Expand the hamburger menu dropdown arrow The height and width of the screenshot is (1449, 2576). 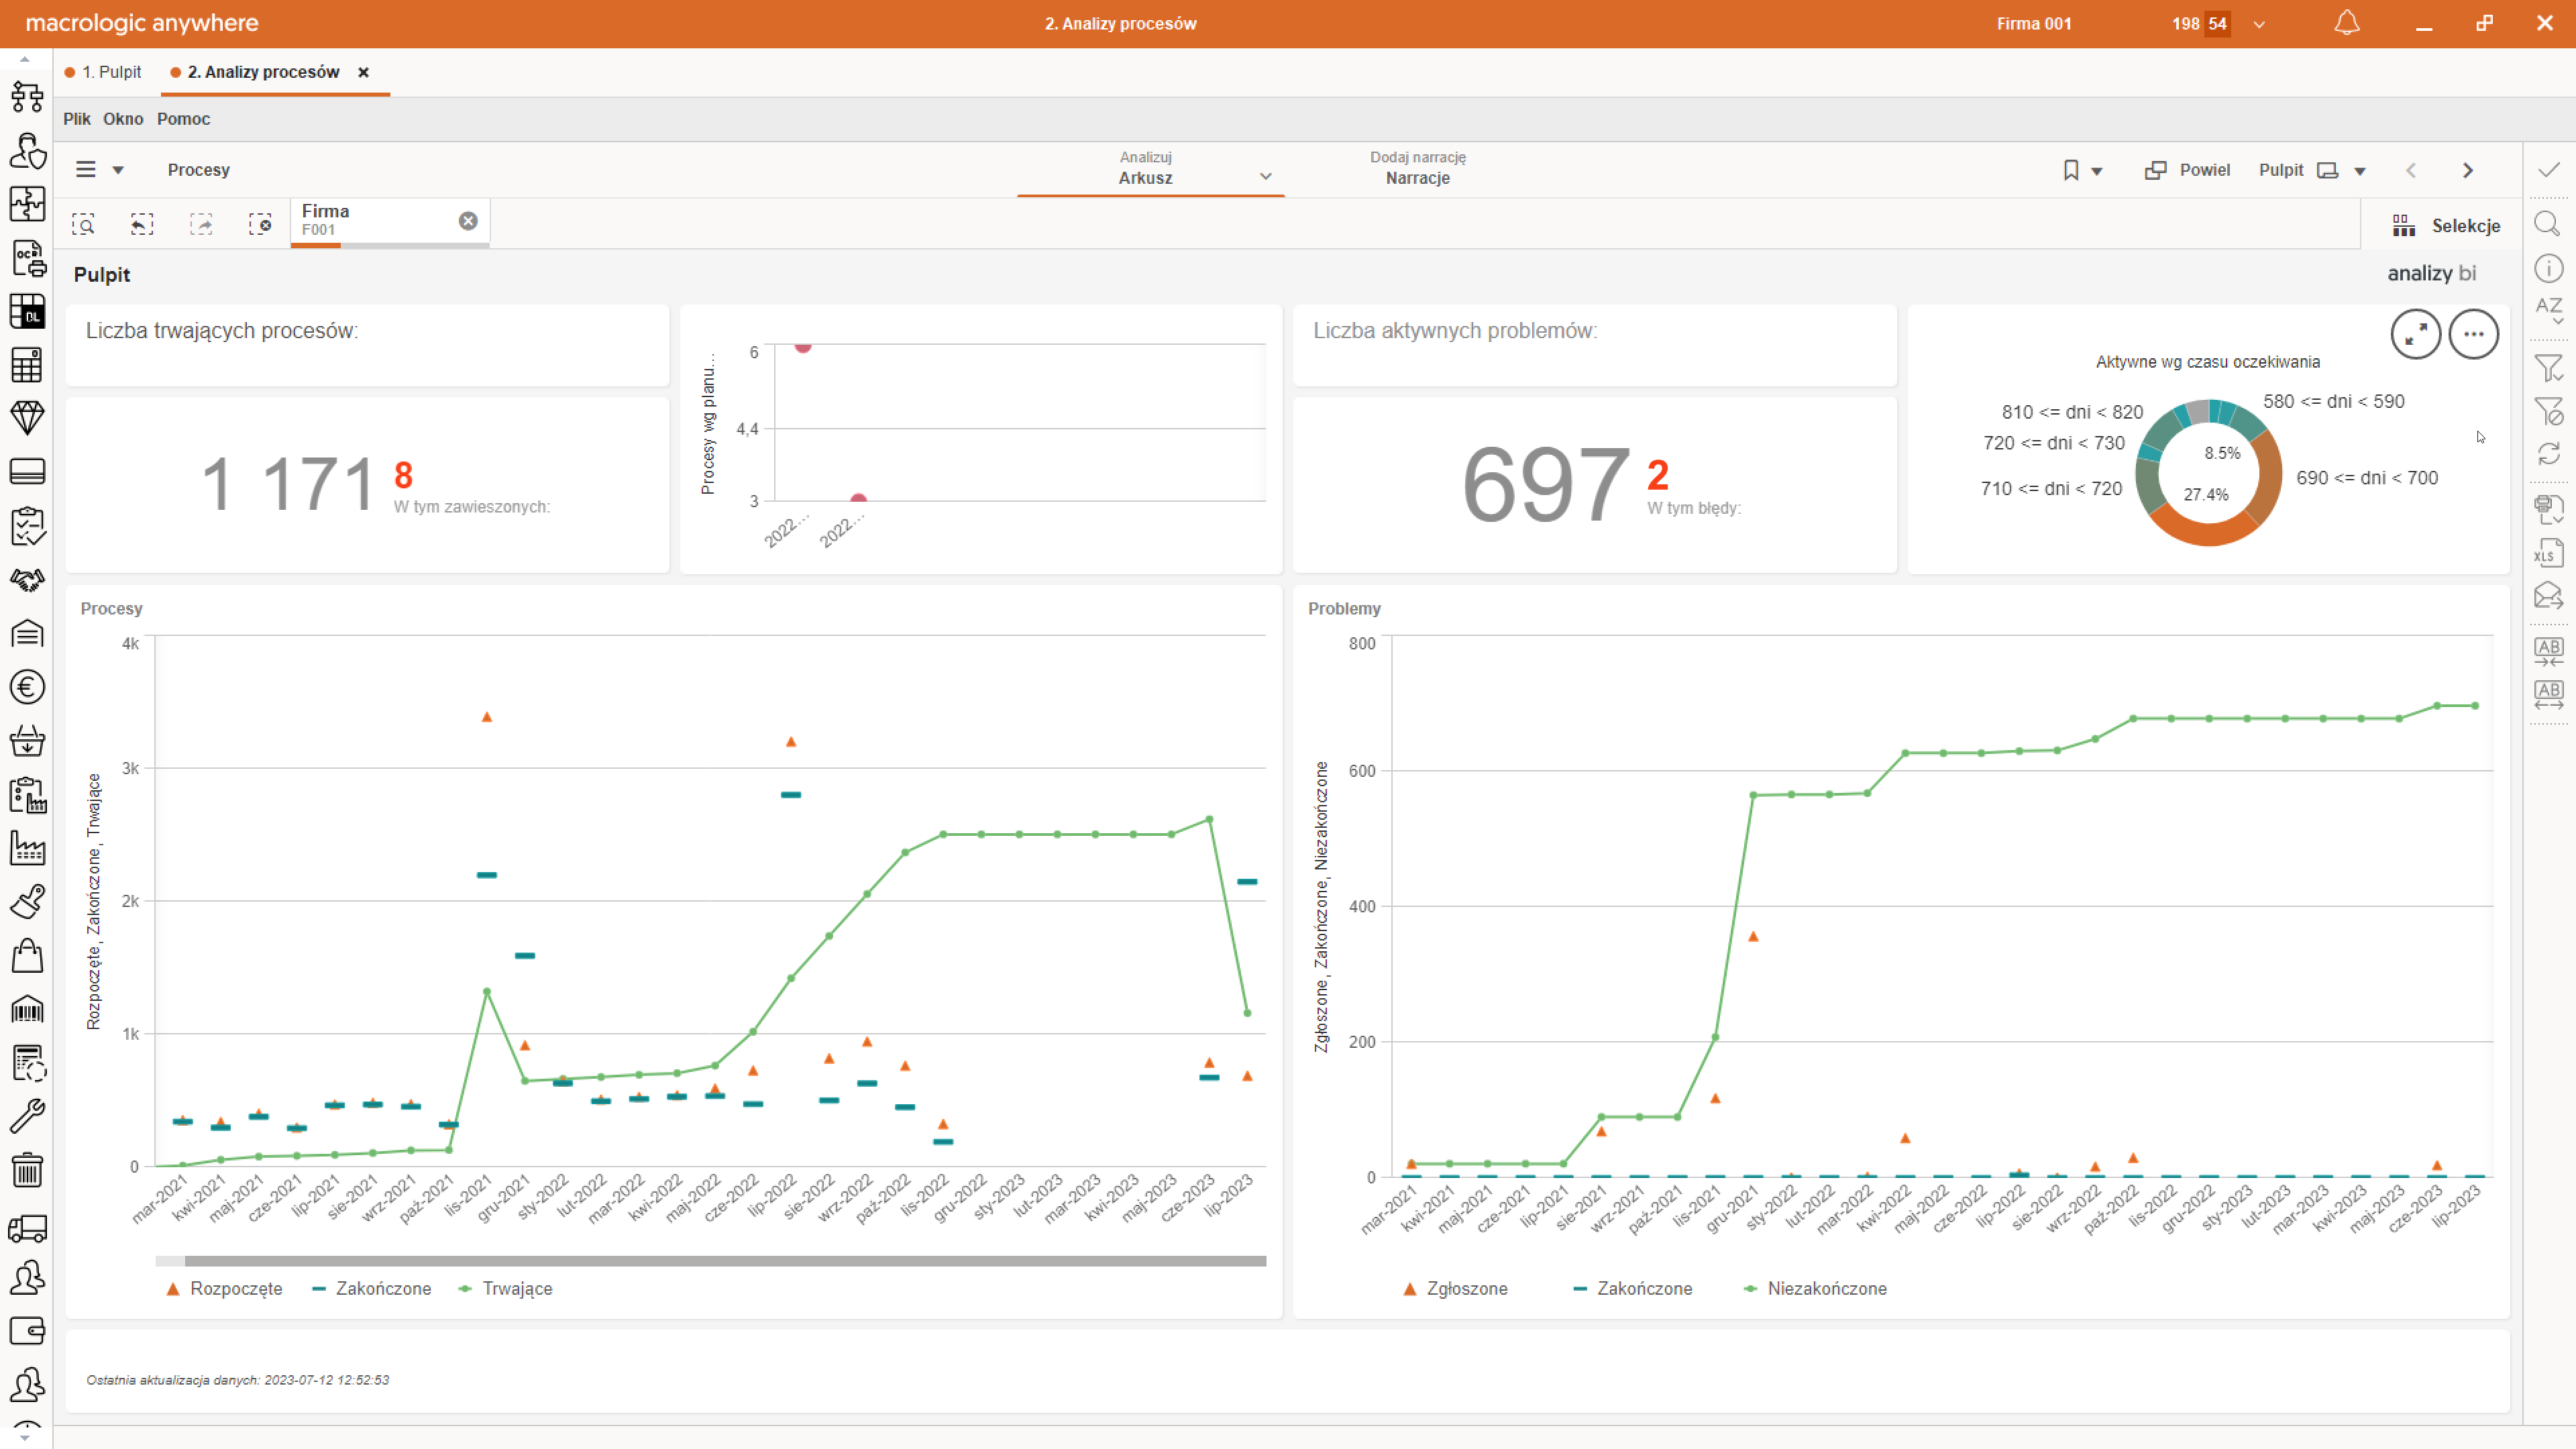coord(118,170)
